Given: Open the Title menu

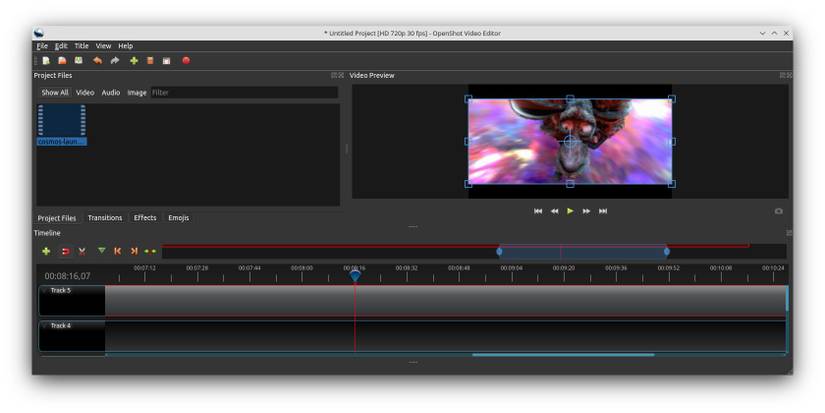Looking at the screenshot, I should (82, 46).
